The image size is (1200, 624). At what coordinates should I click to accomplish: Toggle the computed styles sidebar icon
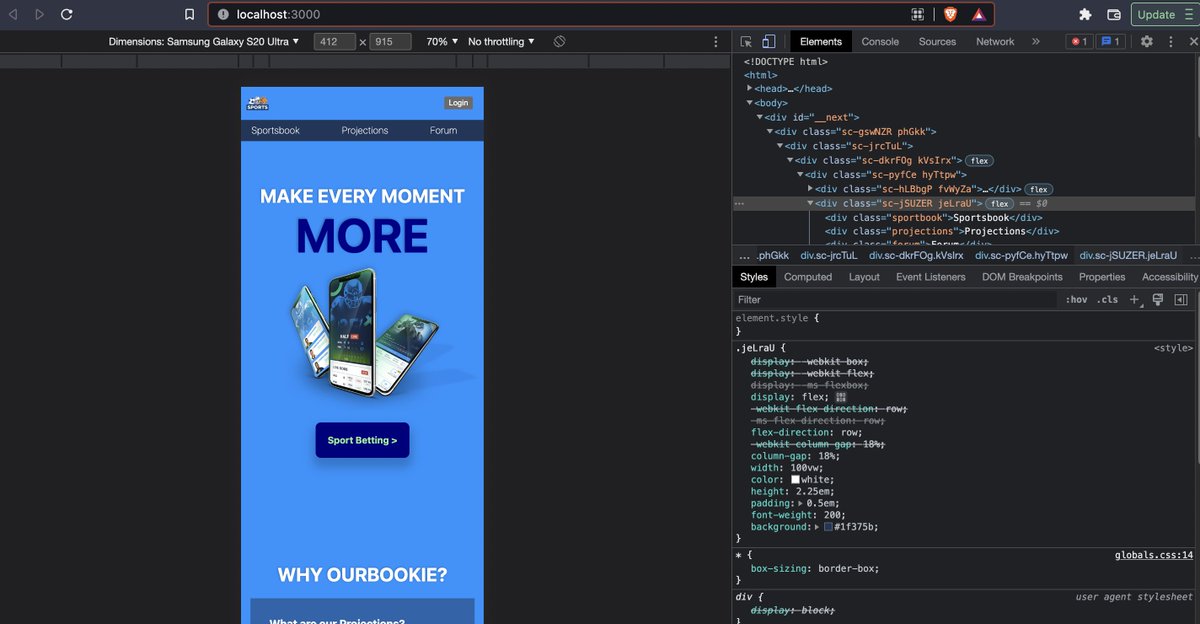pos(1181,299)
